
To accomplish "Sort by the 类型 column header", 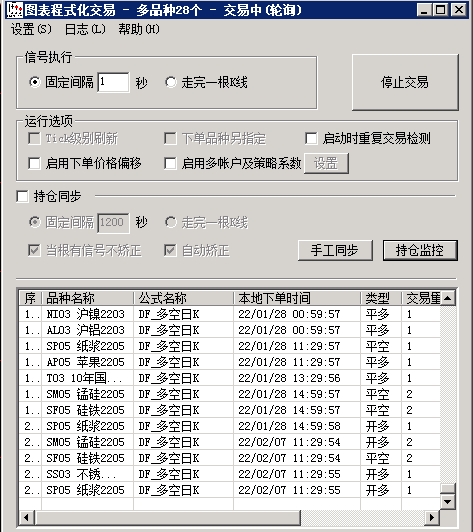I will pos(381,298).
